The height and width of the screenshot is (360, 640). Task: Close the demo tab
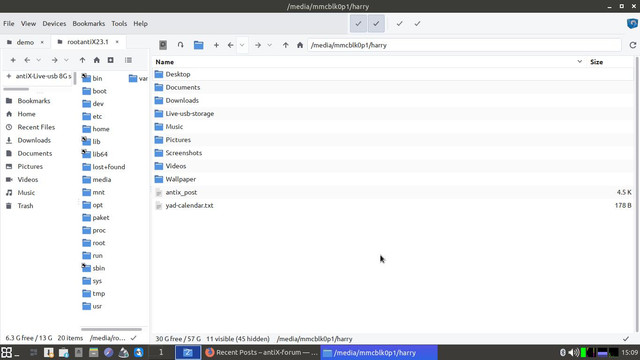coord(42,42)
